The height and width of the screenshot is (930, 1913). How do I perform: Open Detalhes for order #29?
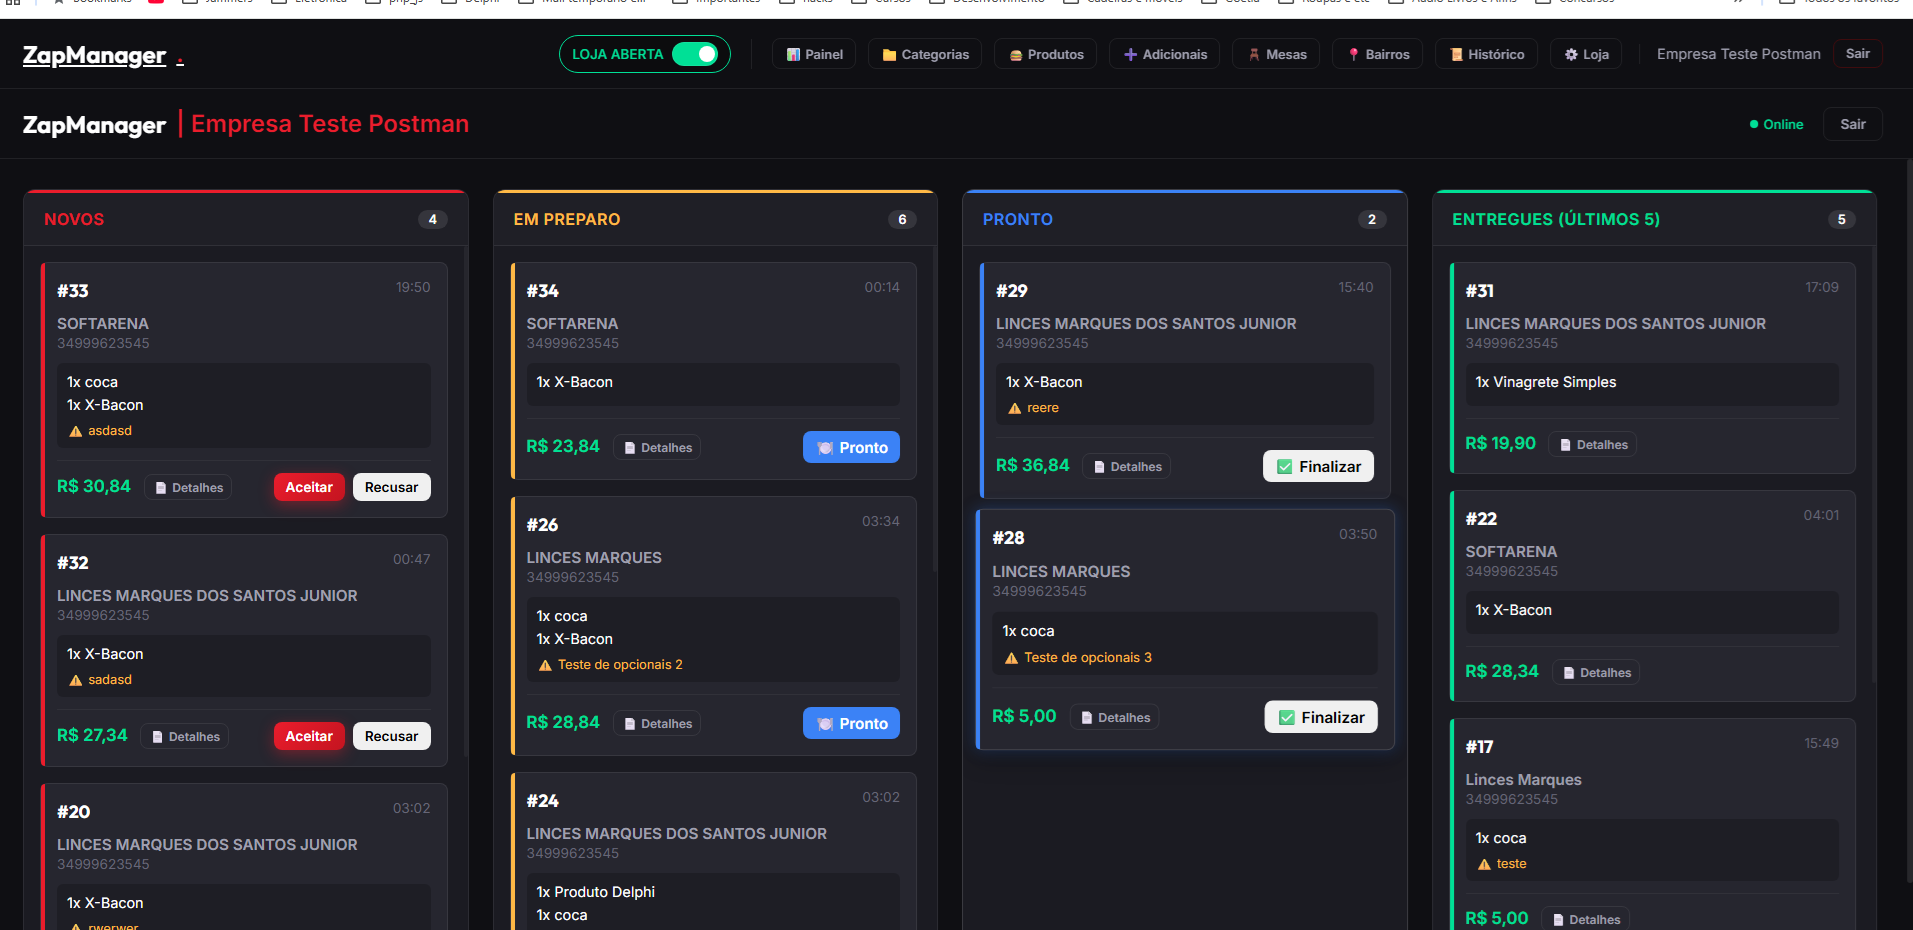click(1127, 466)
